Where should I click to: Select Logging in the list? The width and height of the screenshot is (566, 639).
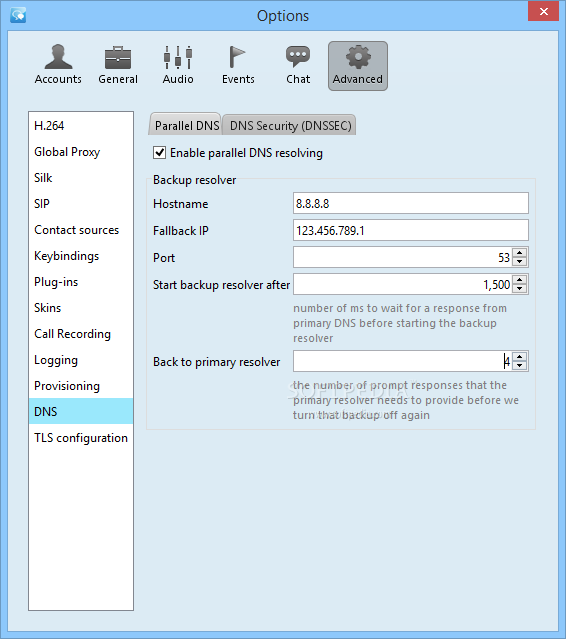81,360
